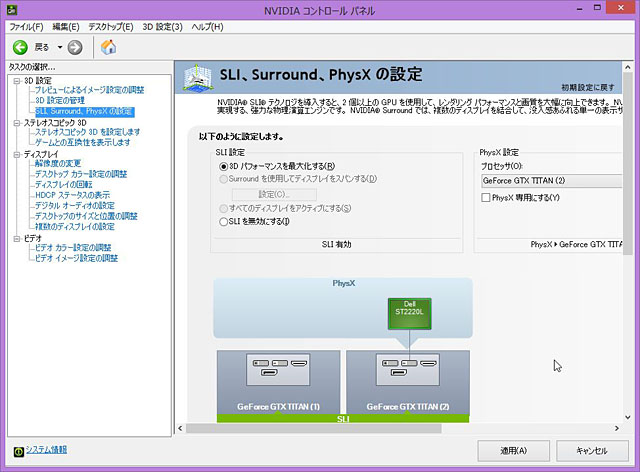Open ビデオ イメージ設定の調整 item
This screenshot has height=472, width=640.
[76, 258]
